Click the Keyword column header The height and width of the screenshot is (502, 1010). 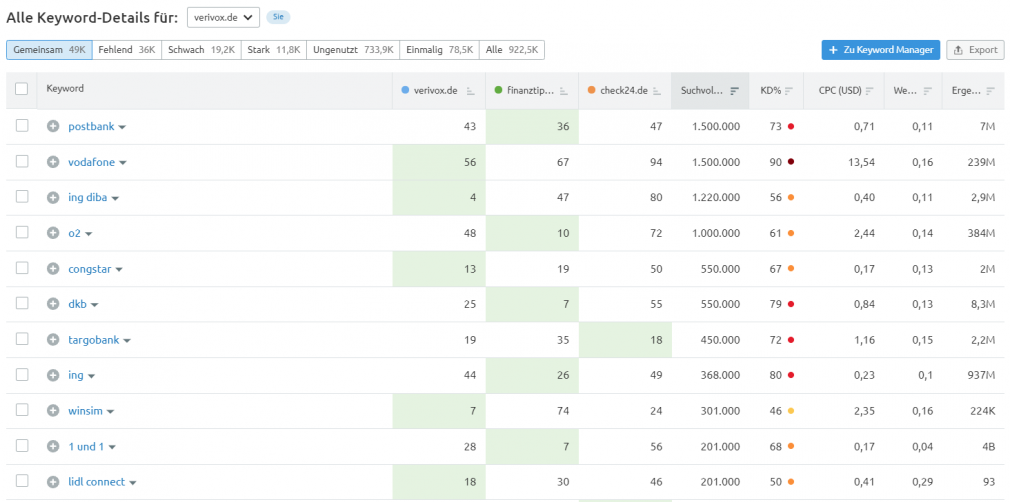click(x=65, y=89)
